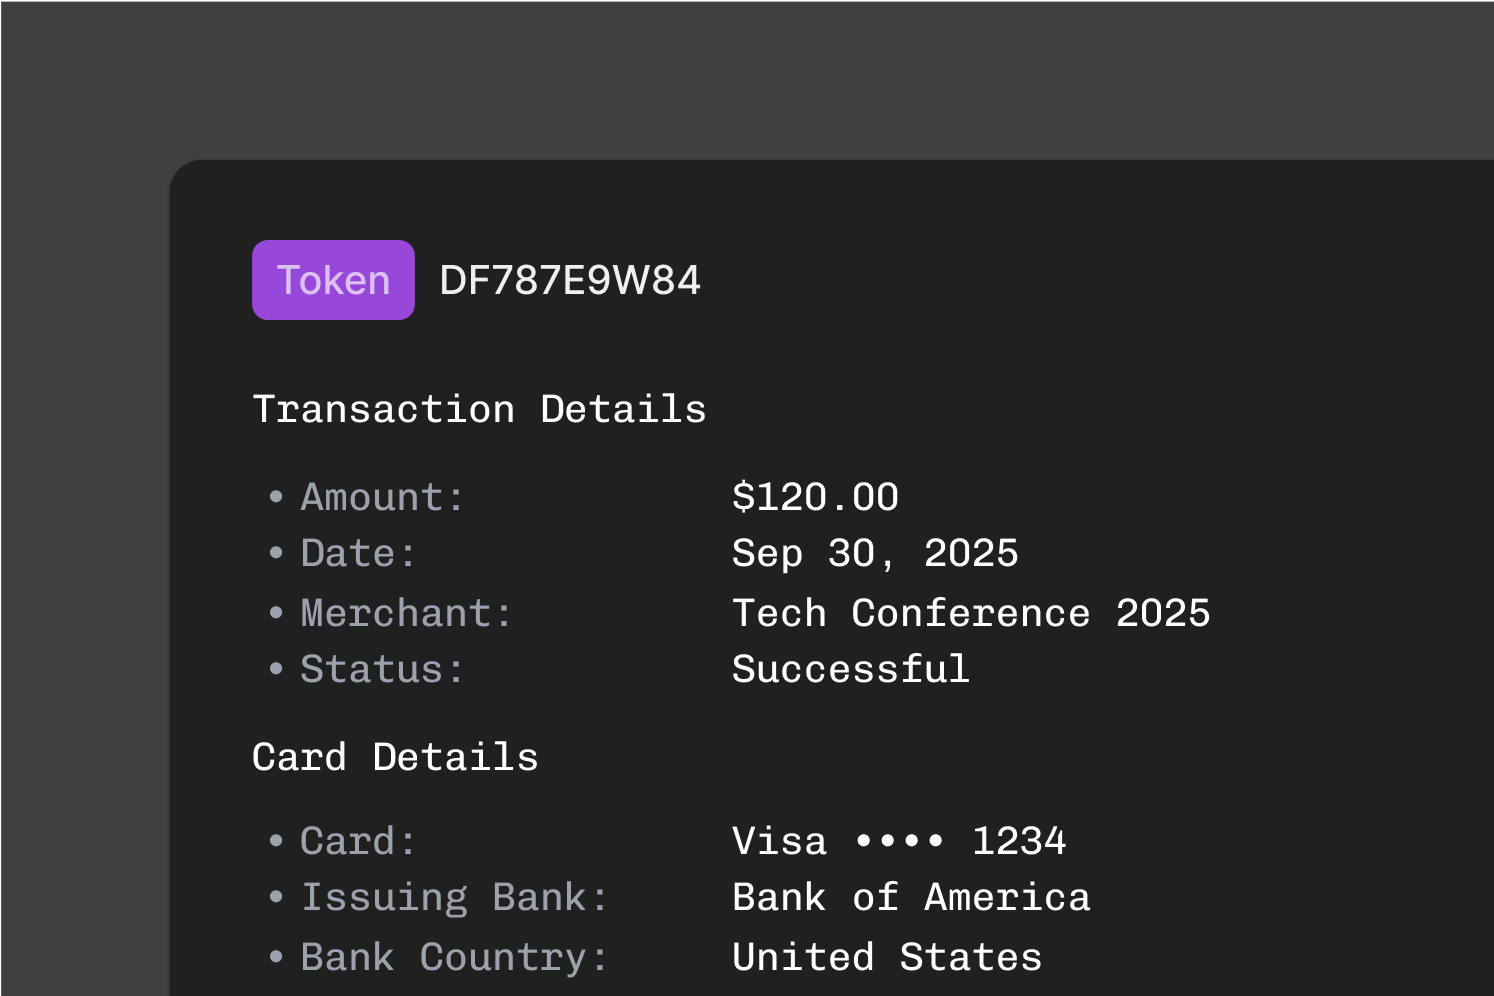Select the $120.00 amount value
The height and width of the screenshot is (996, 1494).
coord(815,498)
